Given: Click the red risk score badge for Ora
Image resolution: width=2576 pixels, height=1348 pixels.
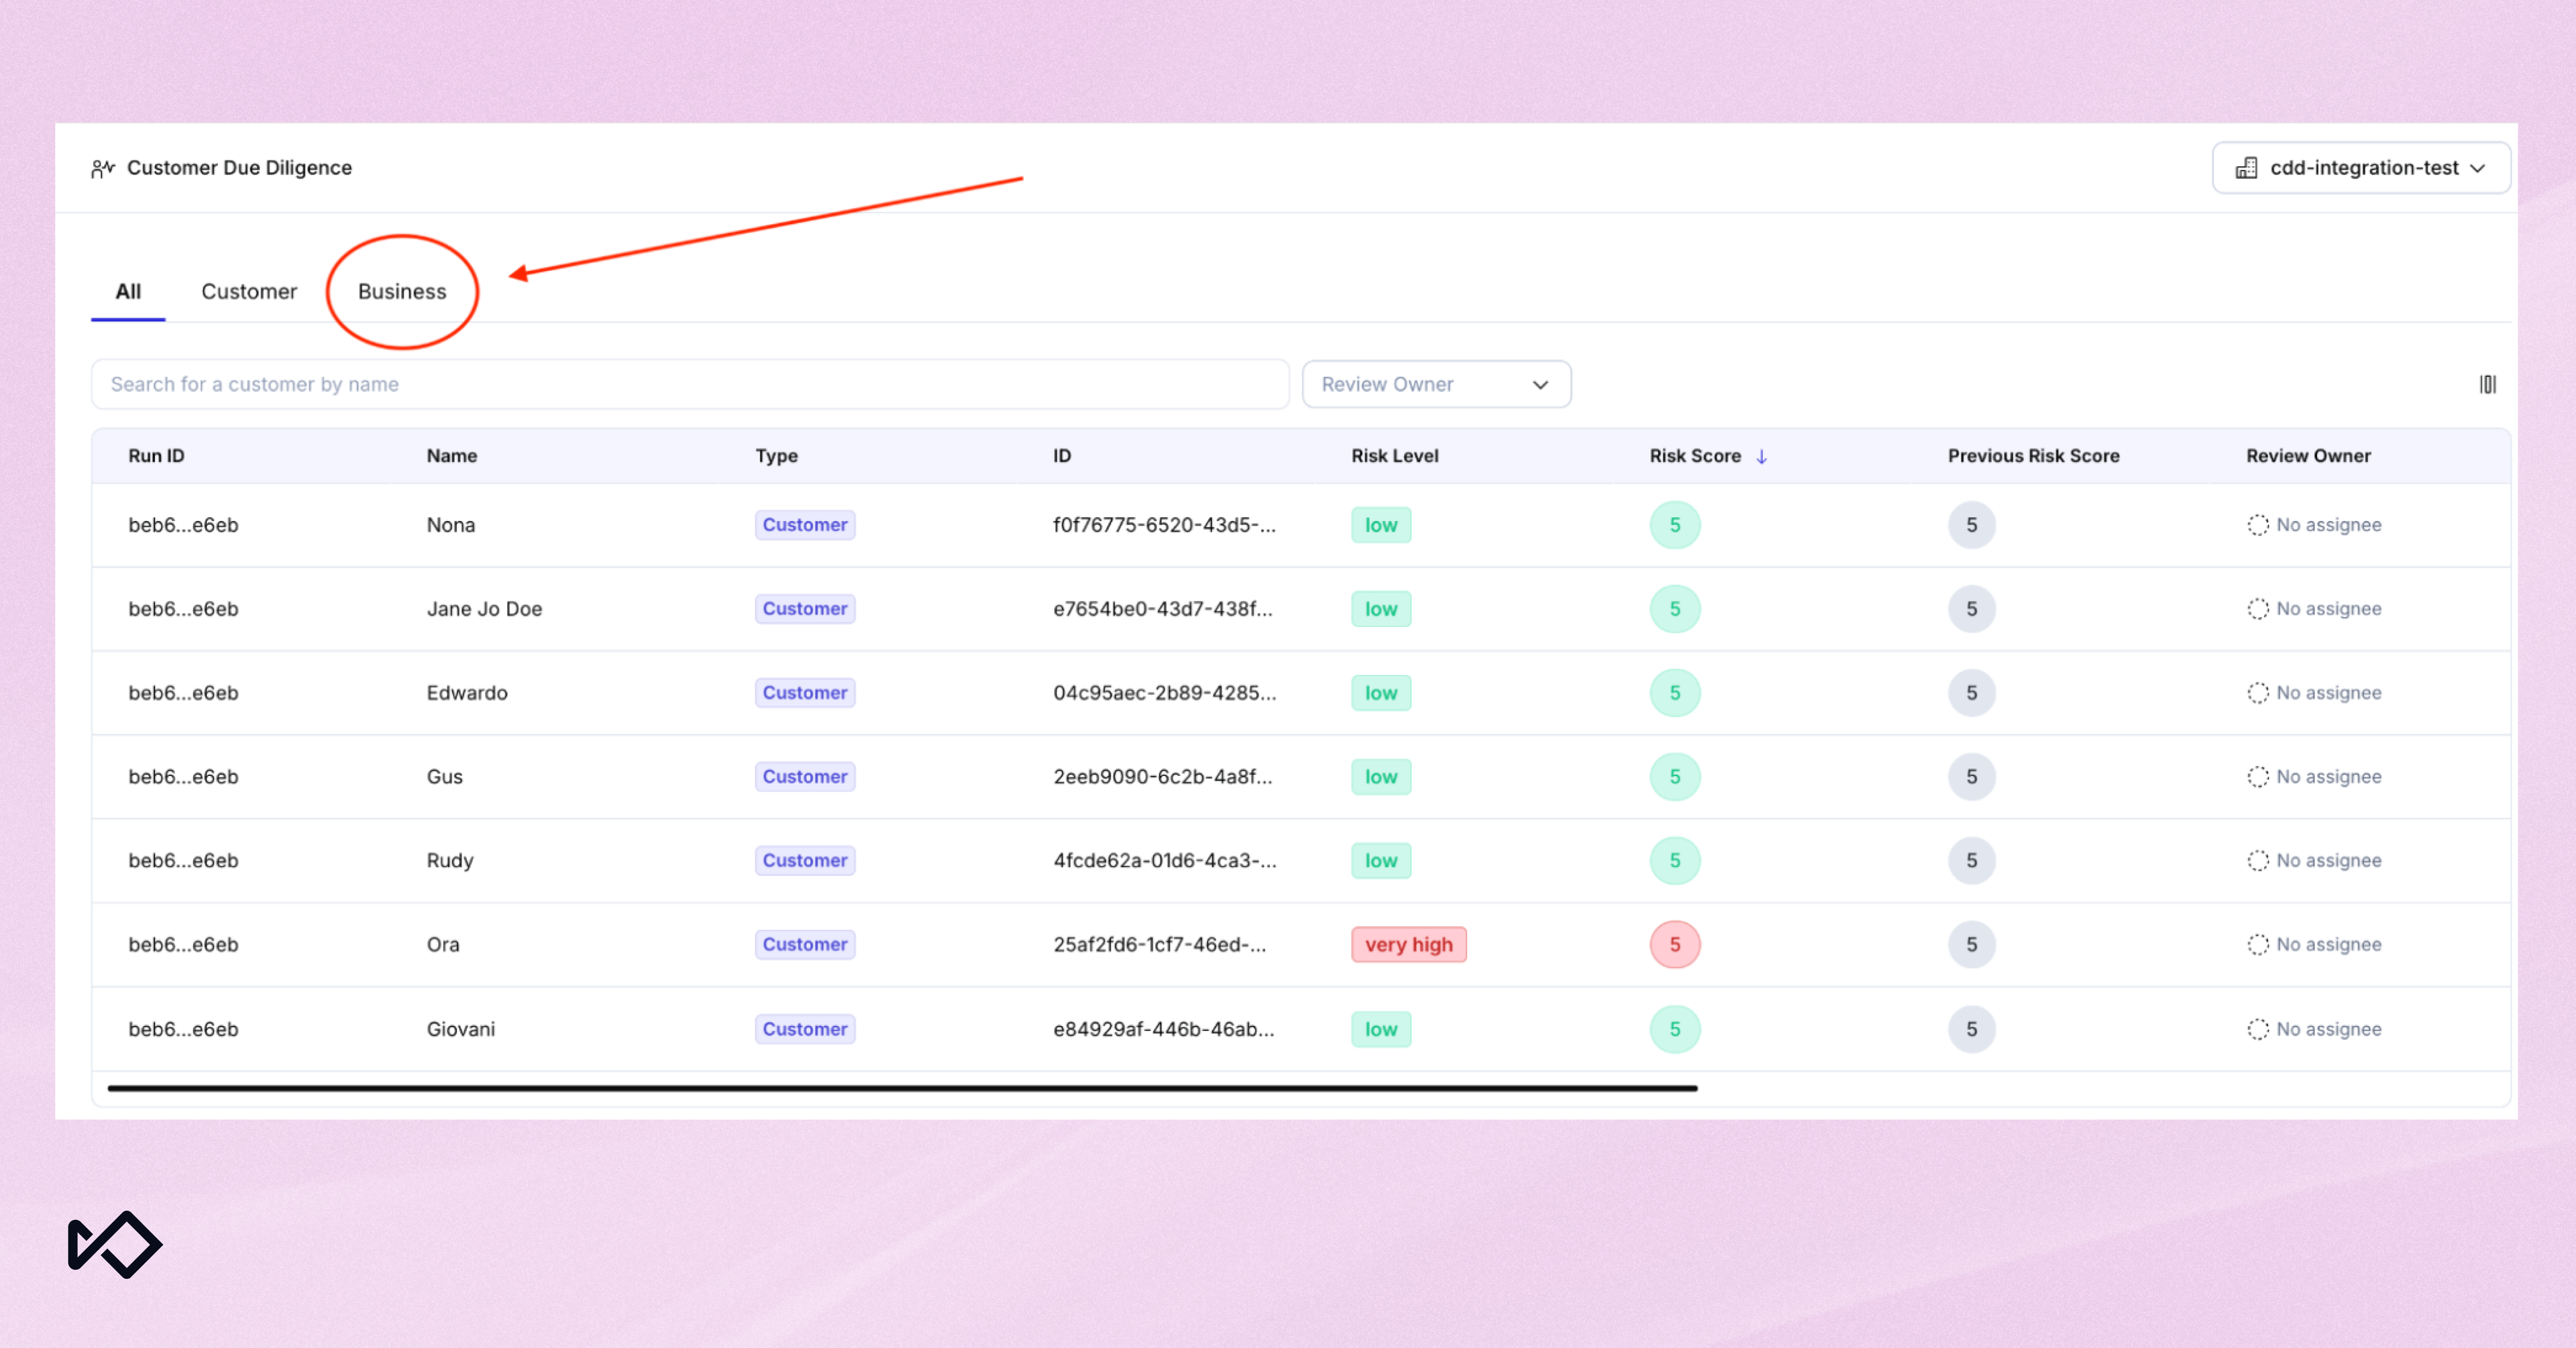Looking at the screenshot, I should point(1675,945).
